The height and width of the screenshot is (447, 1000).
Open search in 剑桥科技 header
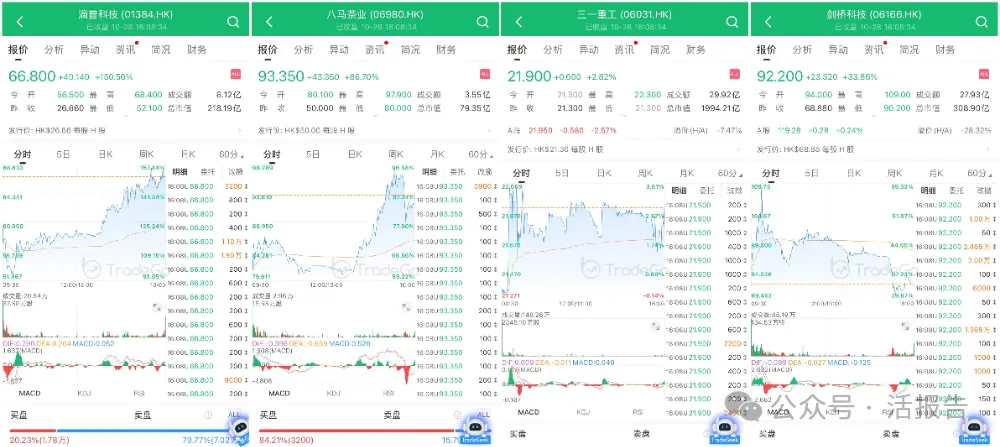(x=982, y=21)
